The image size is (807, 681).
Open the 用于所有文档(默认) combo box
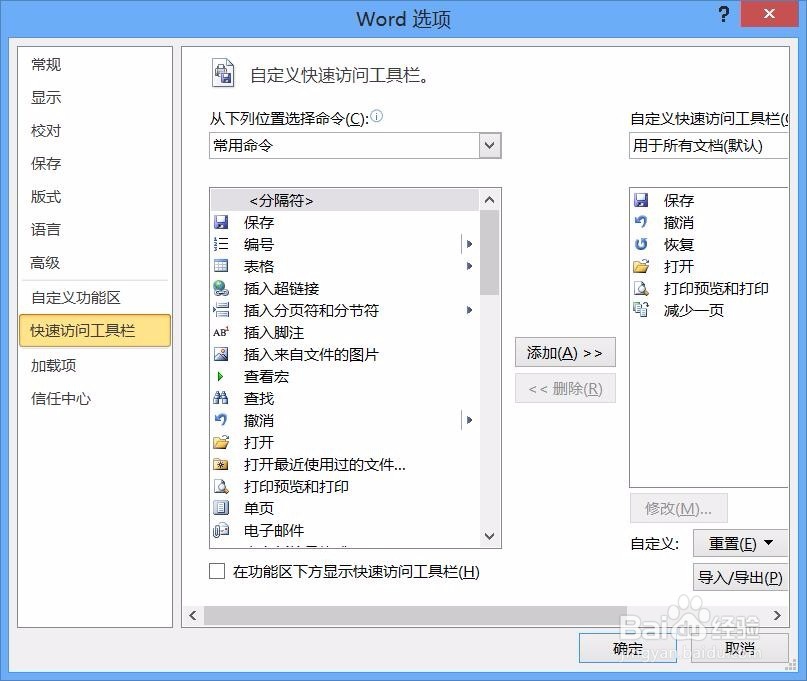pos(709,146)
